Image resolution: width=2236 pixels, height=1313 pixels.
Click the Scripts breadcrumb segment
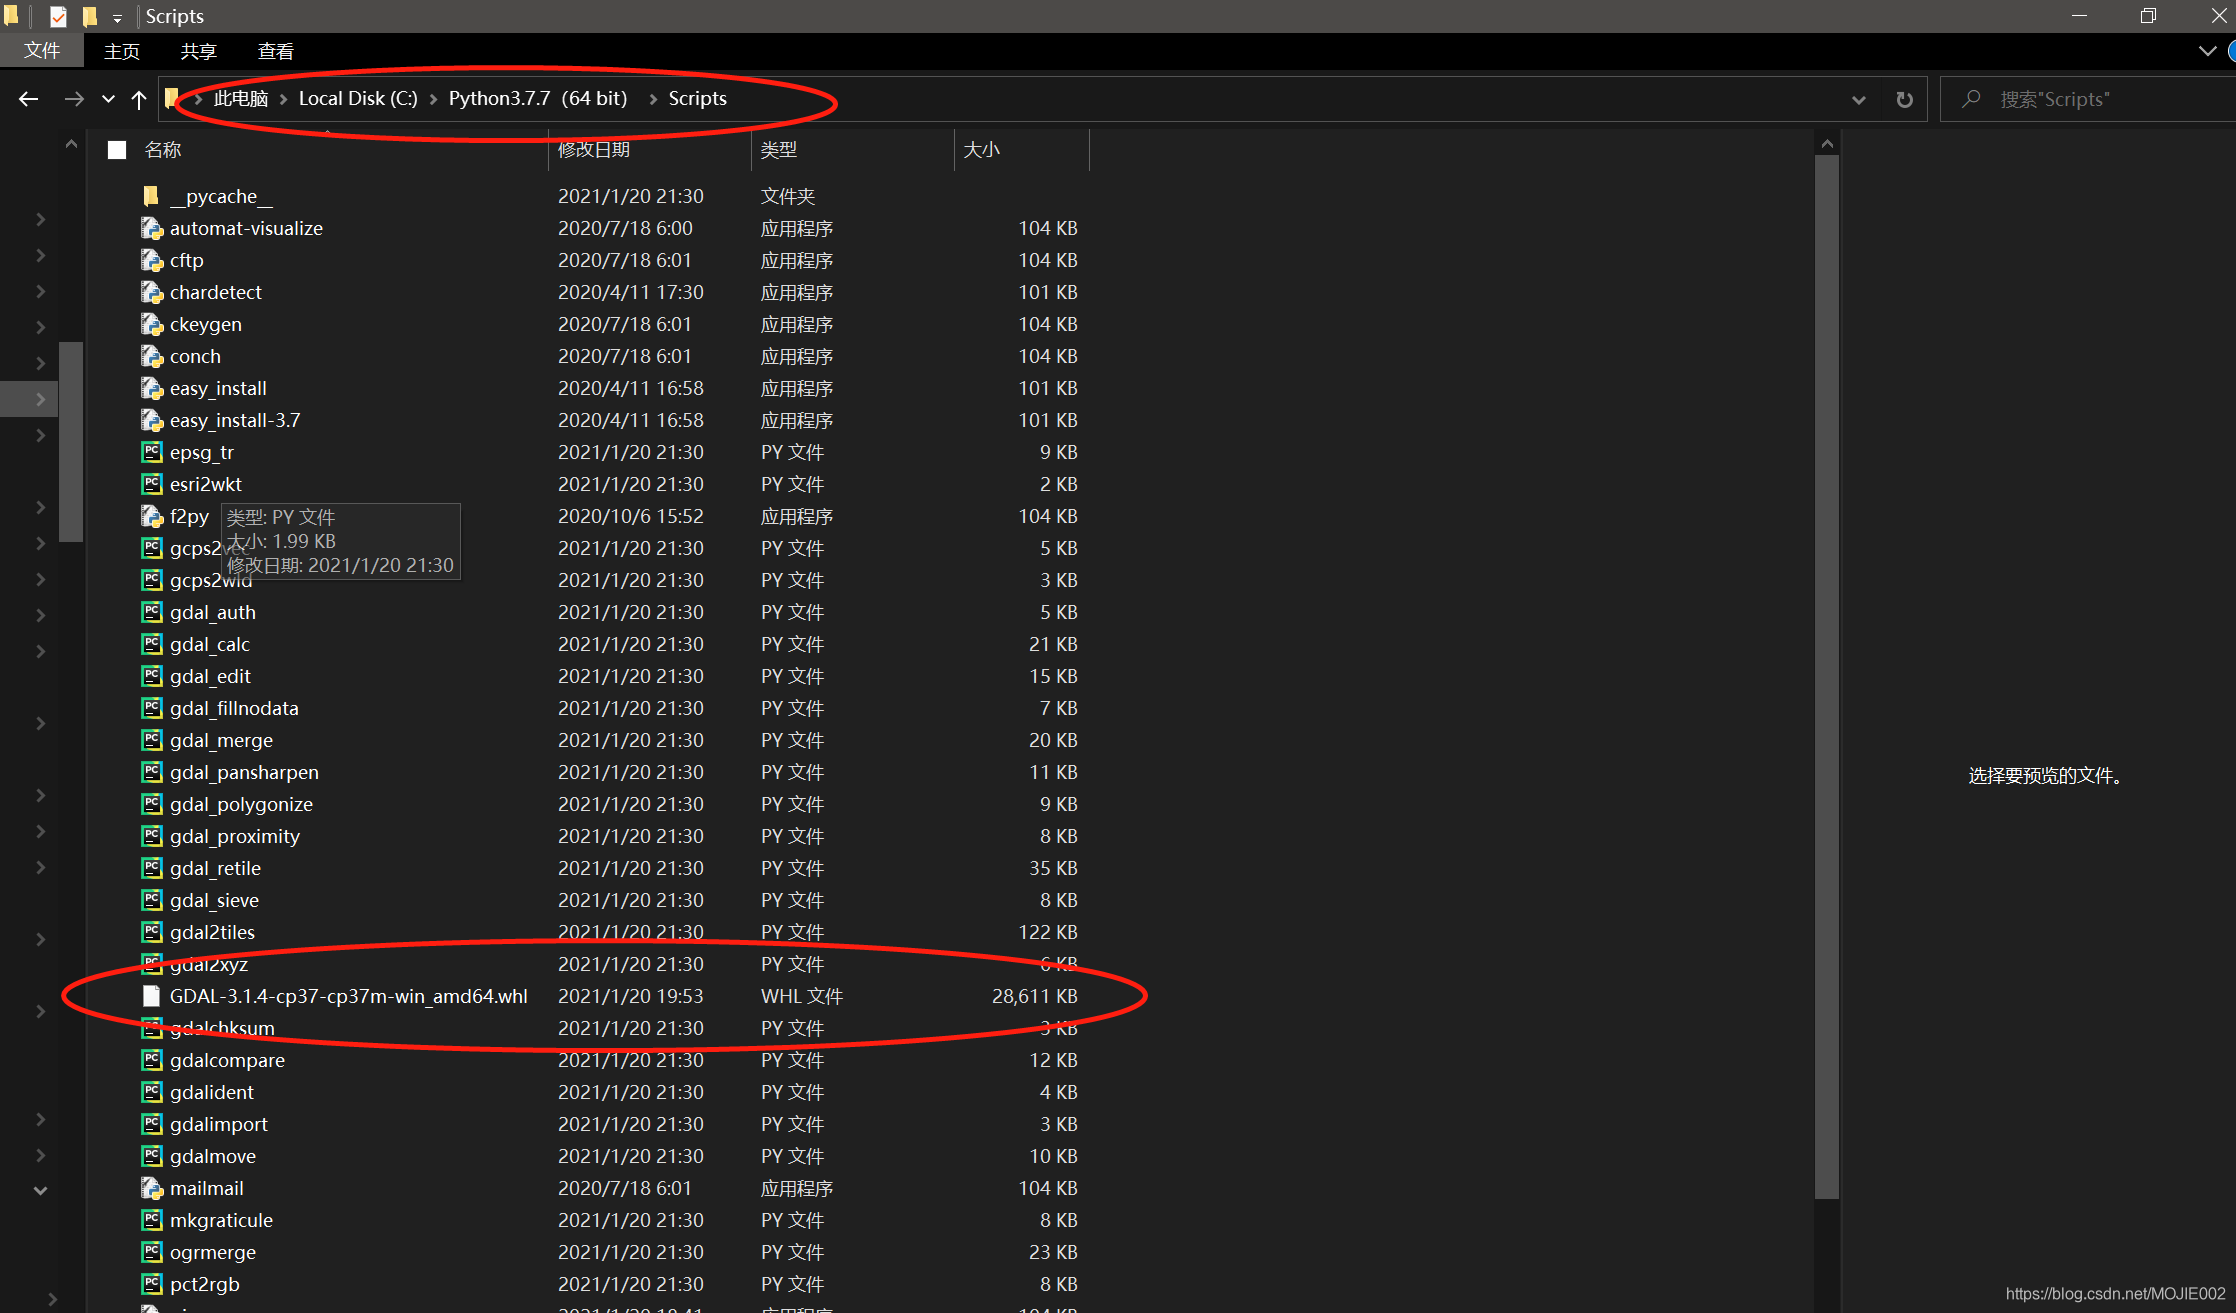(x=698, y=99)
